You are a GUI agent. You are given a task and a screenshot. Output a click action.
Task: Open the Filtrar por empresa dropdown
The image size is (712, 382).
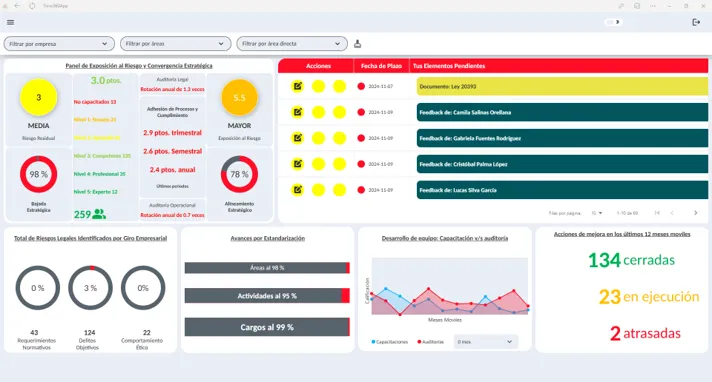point(59,44)
